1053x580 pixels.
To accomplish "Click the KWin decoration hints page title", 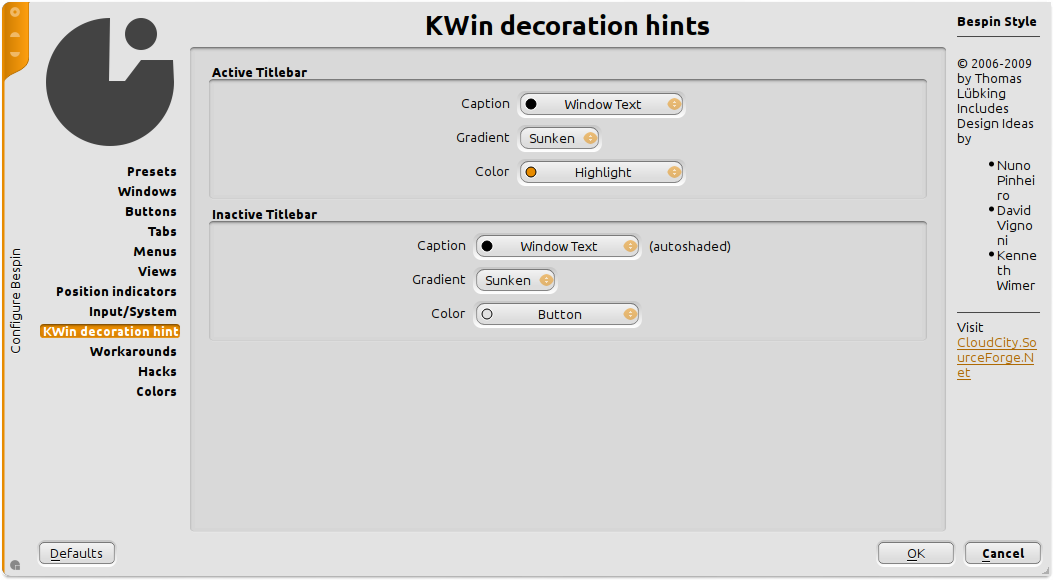I will pos(567,26).
